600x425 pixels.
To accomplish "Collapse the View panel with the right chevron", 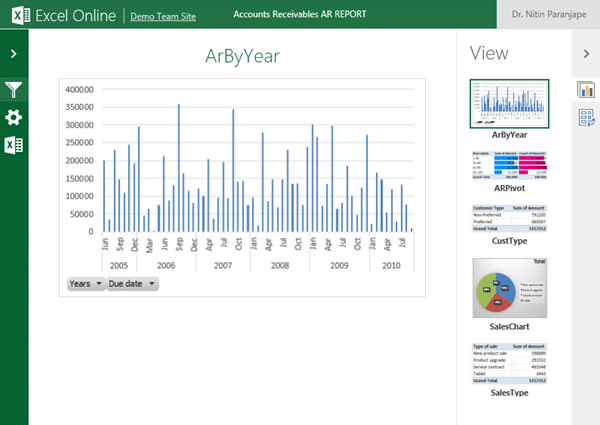I will [586, 54].
